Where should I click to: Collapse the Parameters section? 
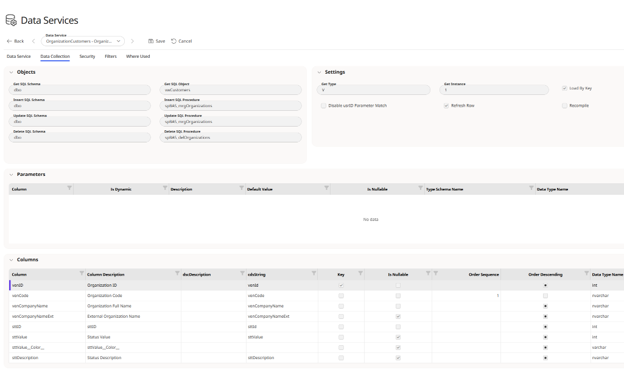[11, 174]
